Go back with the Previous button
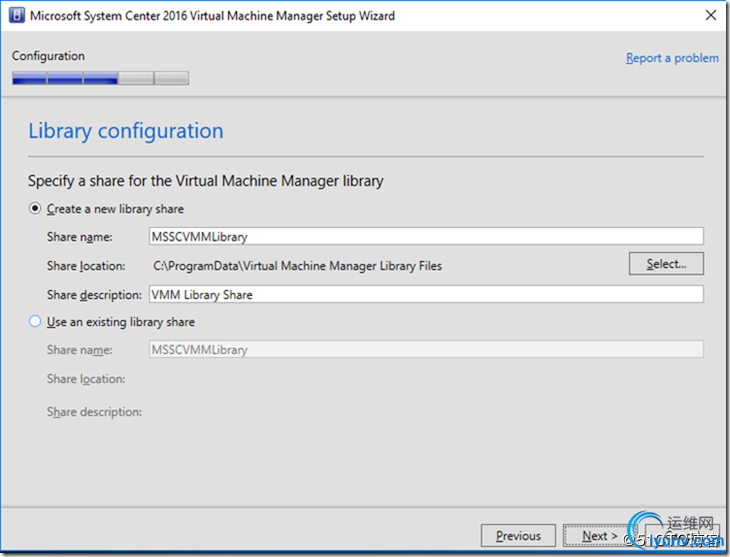The height and width of the screenshot is (557, 730). (518, 536)
